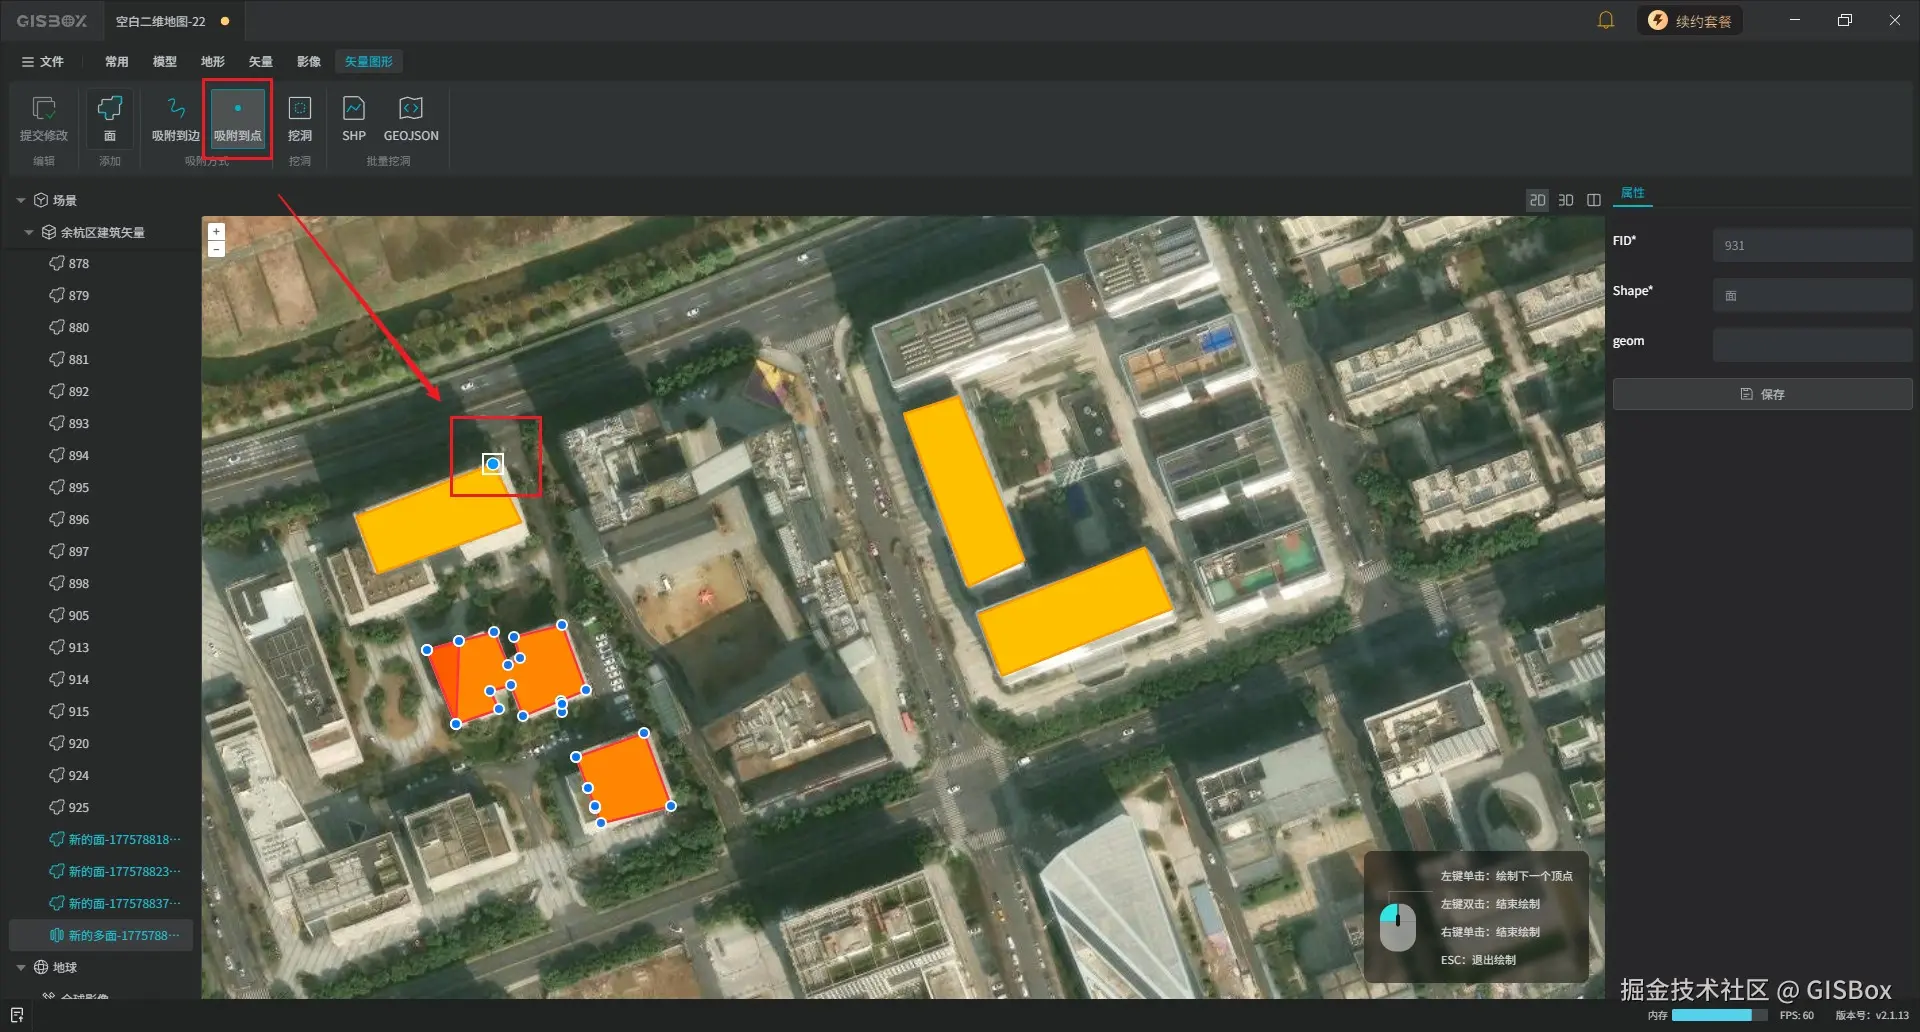The image size is (1920, 1032).
Task: Click the 提交修改 (submit changes) tool
Action: click(44, 119)
